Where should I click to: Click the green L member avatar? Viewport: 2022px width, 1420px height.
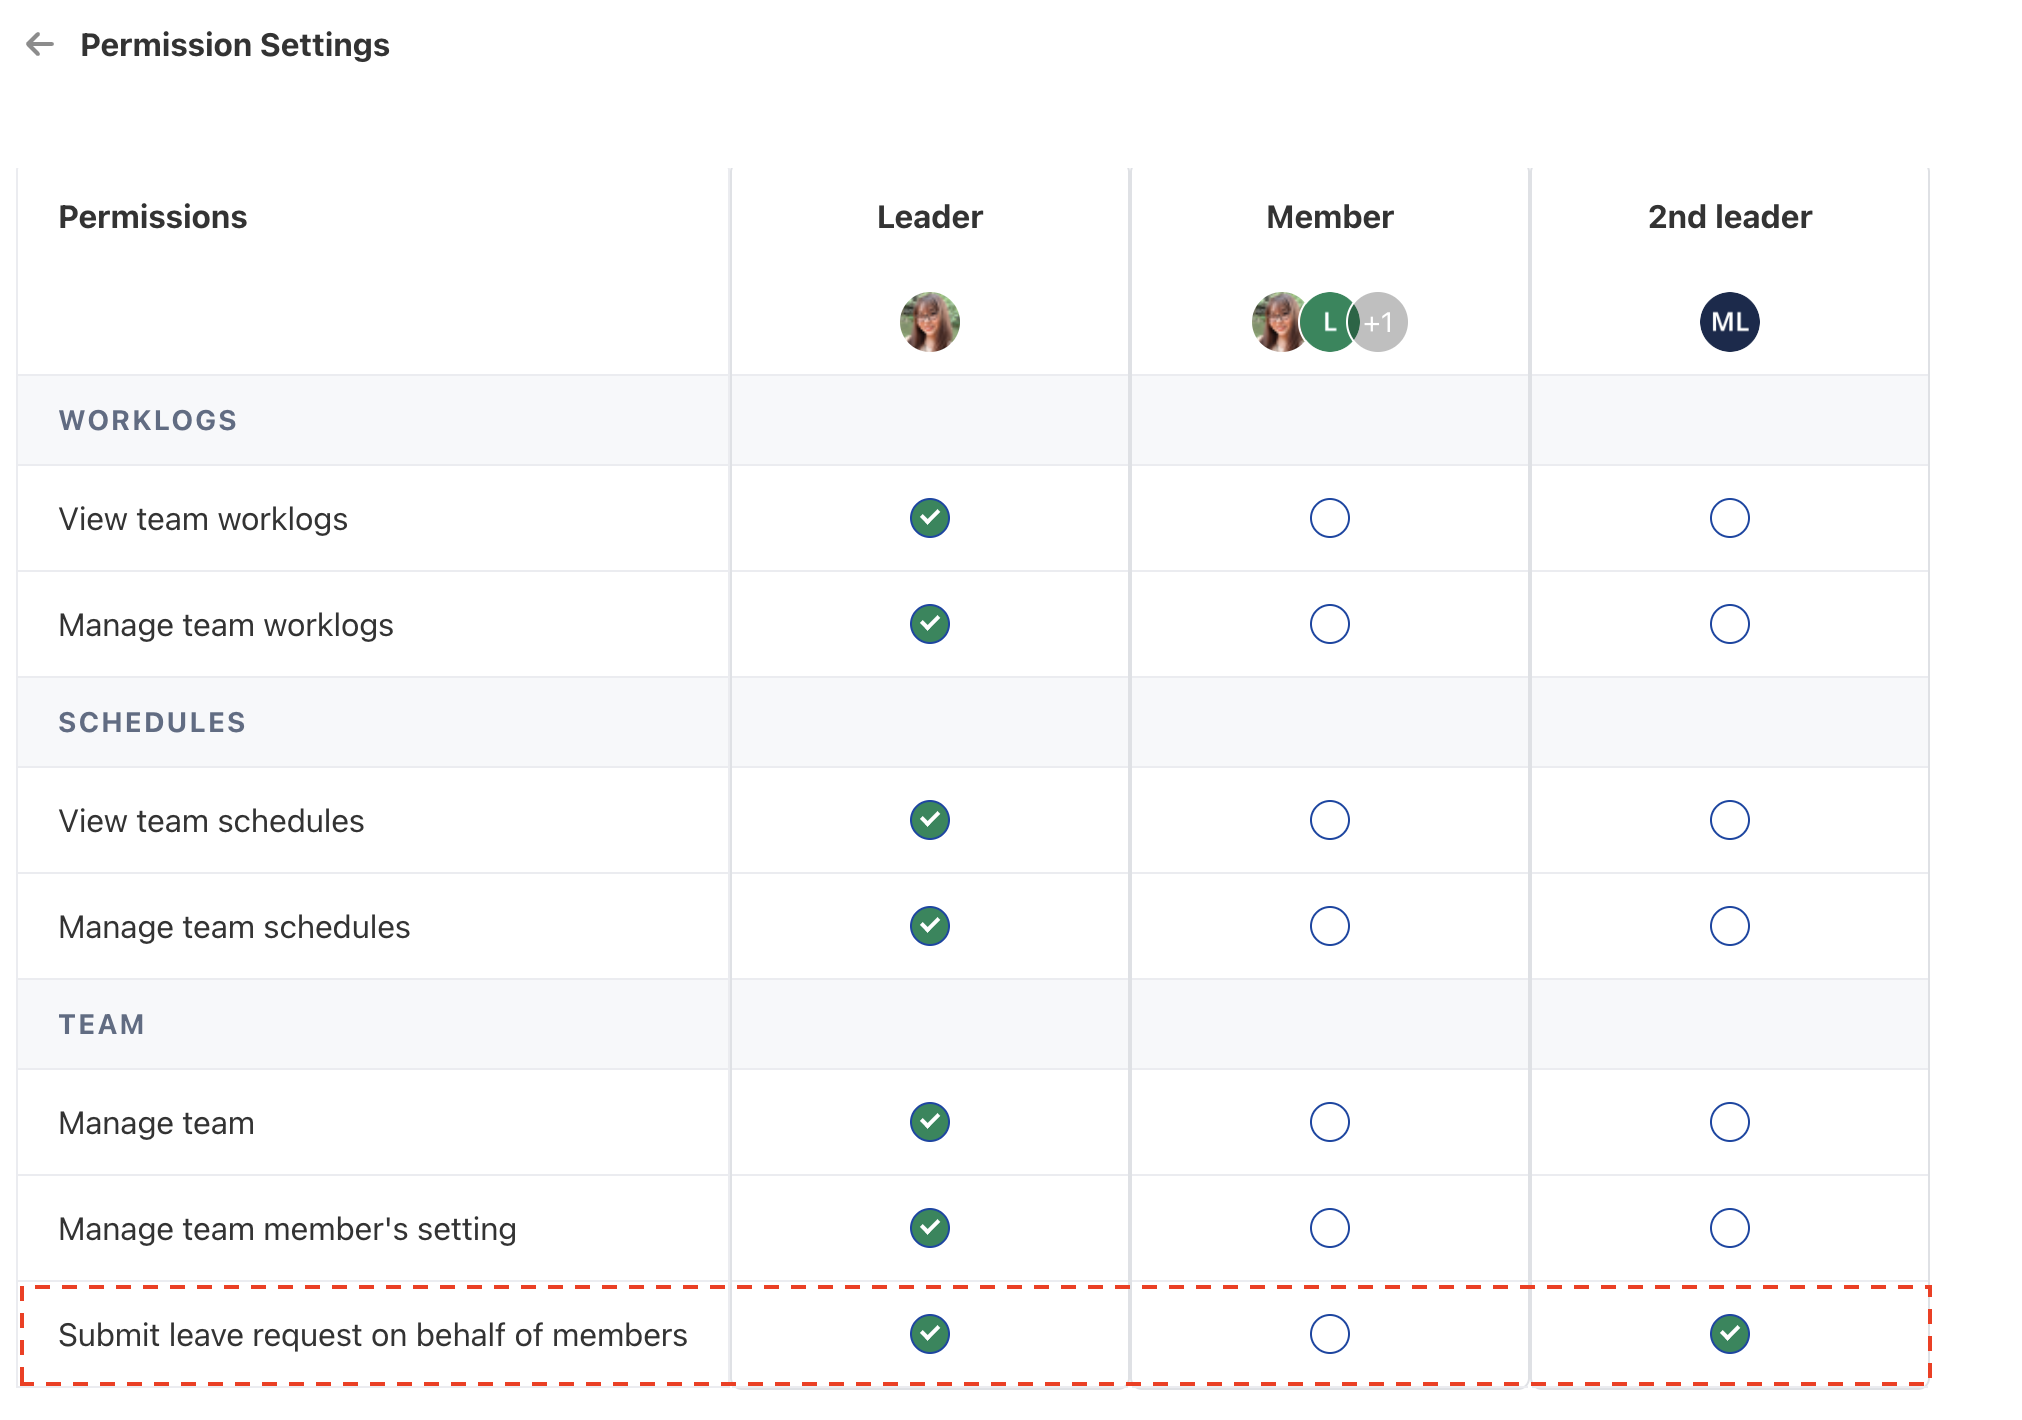pos(1328,322)
